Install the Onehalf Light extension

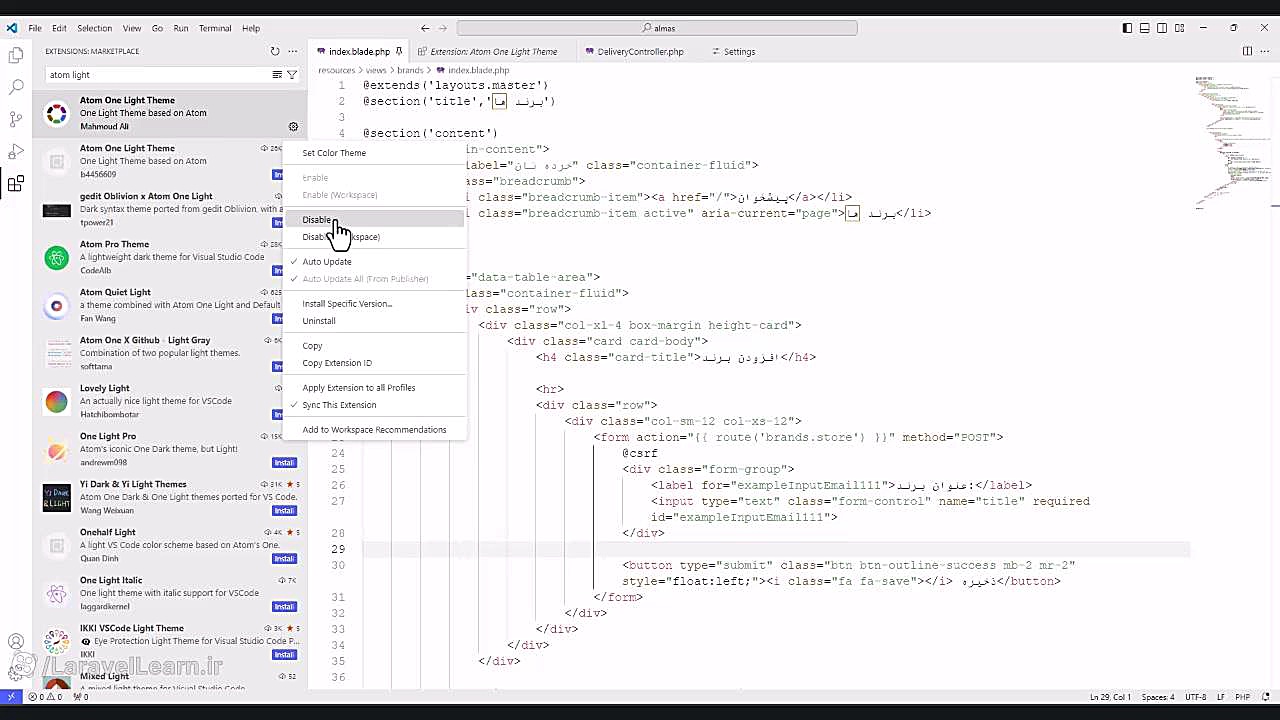[284, 559]
